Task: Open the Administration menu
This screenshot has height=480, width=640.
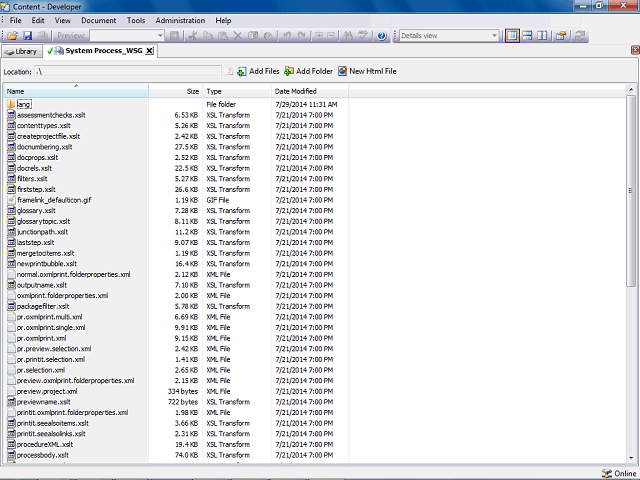Action: coord(180,20)
